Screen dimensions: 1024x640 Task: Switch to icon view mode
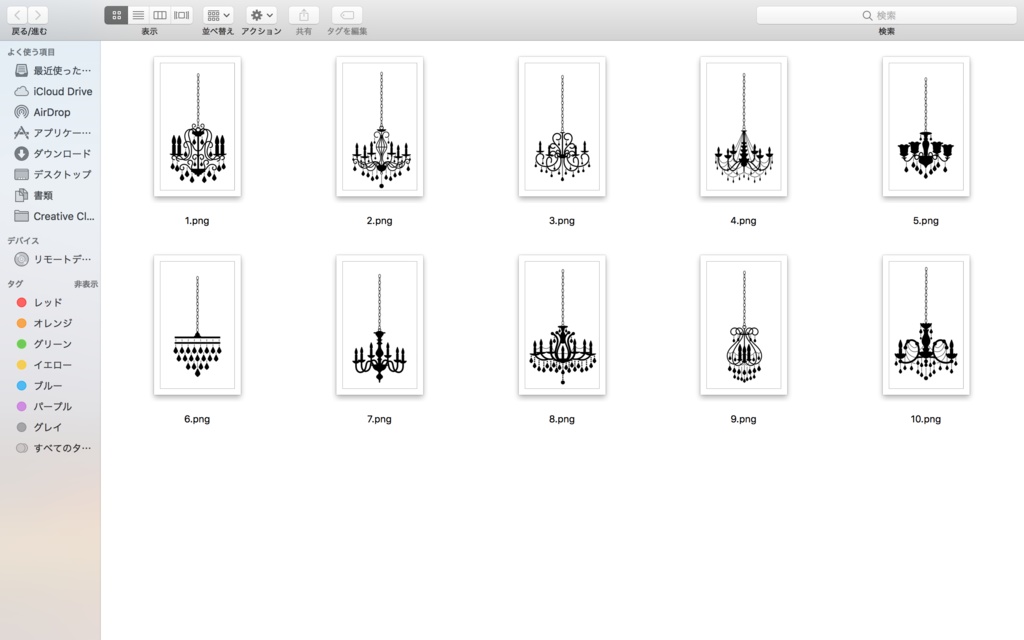click(x=116, y=15)
